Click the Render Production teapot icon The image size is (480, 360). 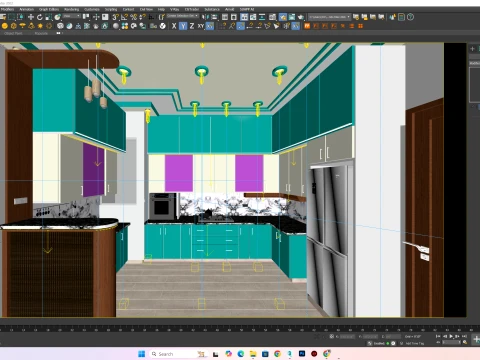[301, 17]
